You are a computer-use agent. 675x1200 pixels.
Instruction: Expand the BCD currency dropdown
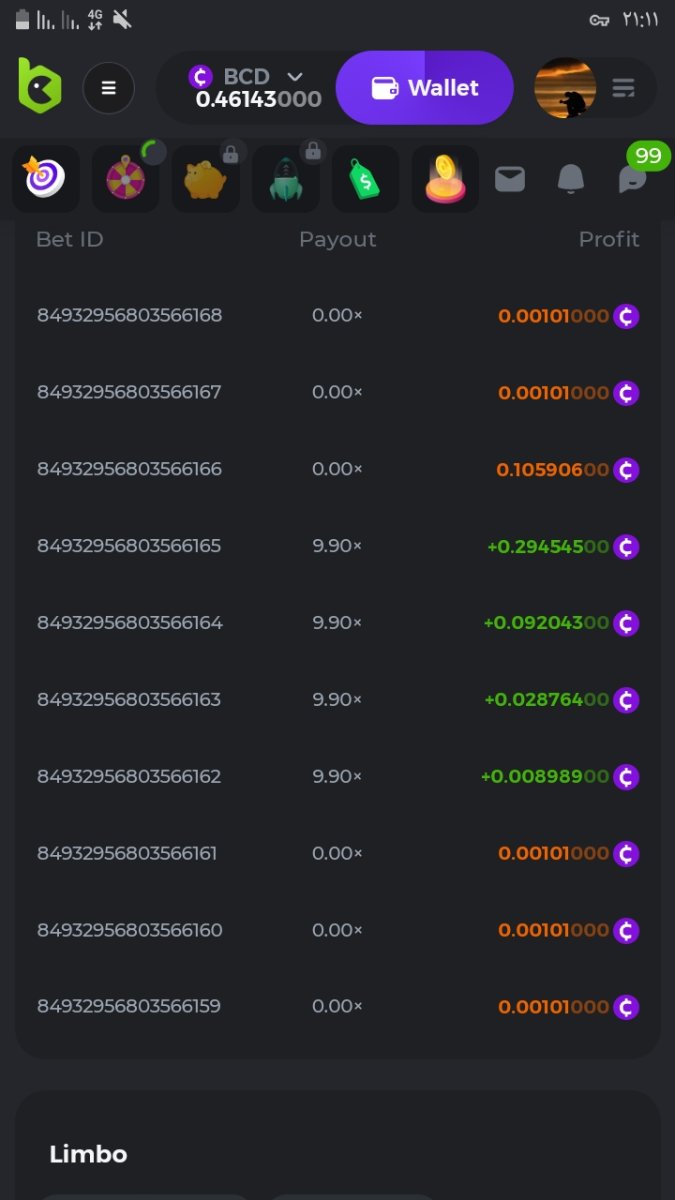[x=294, y=76]
